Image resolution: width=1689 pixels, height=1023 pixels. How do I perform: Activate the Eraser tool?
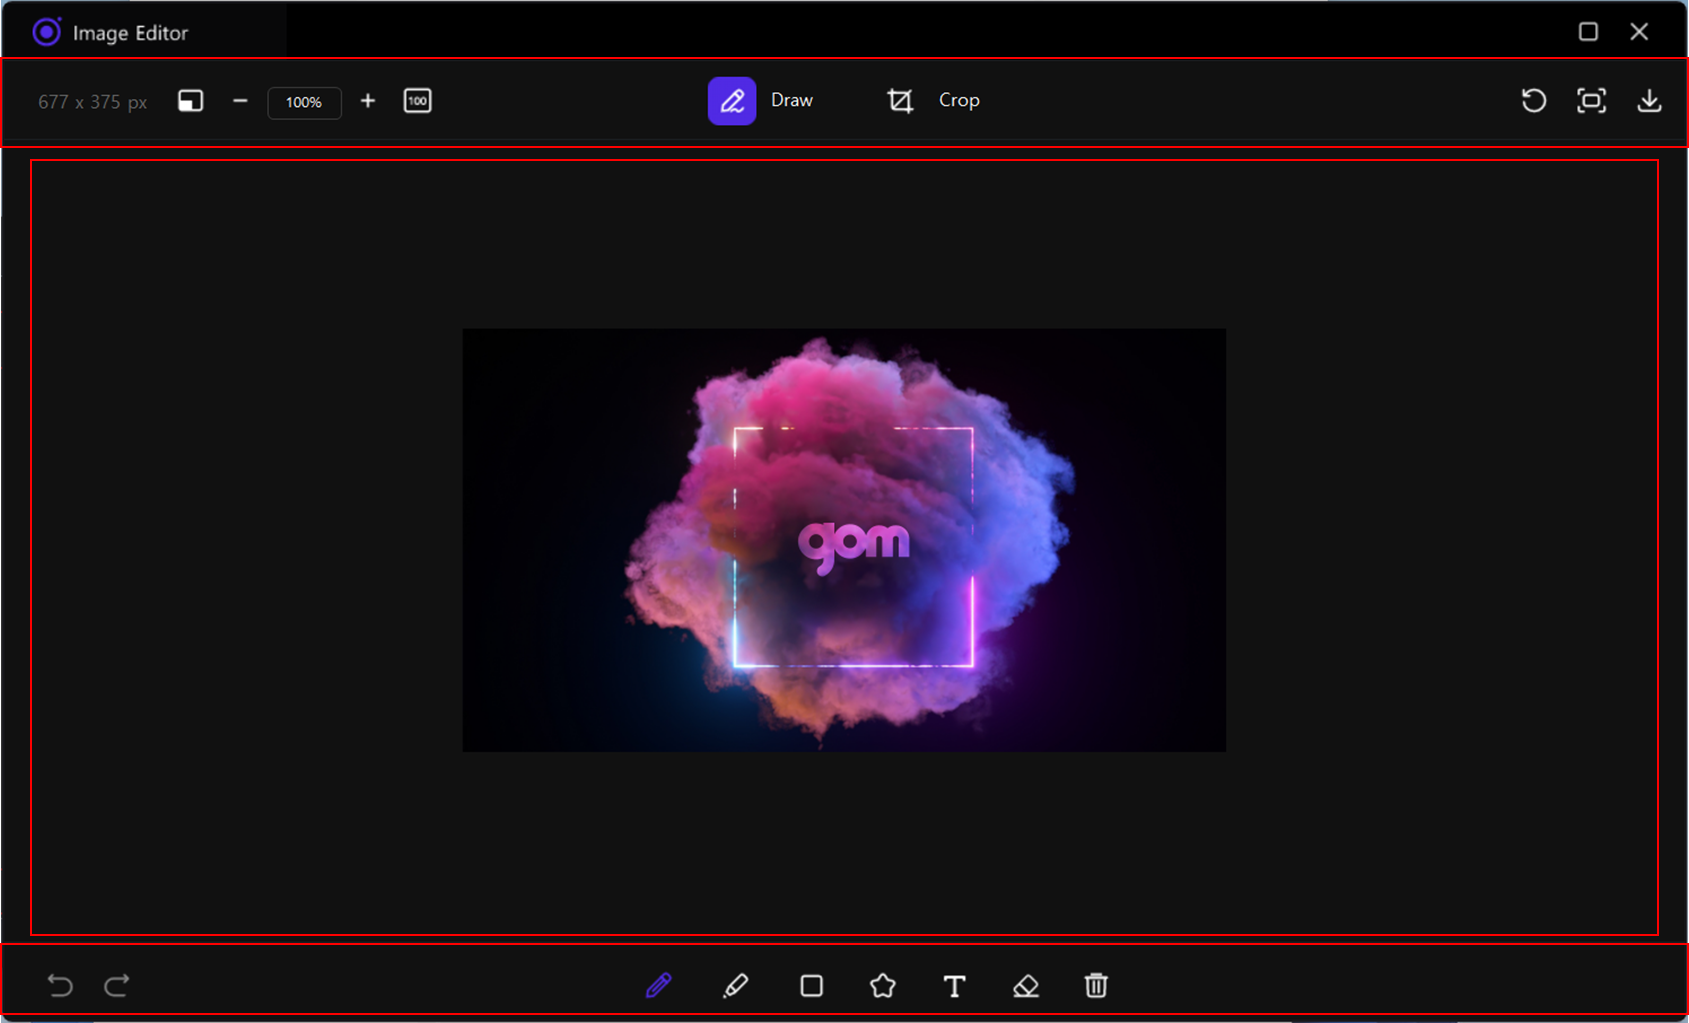coord(1026,986)
